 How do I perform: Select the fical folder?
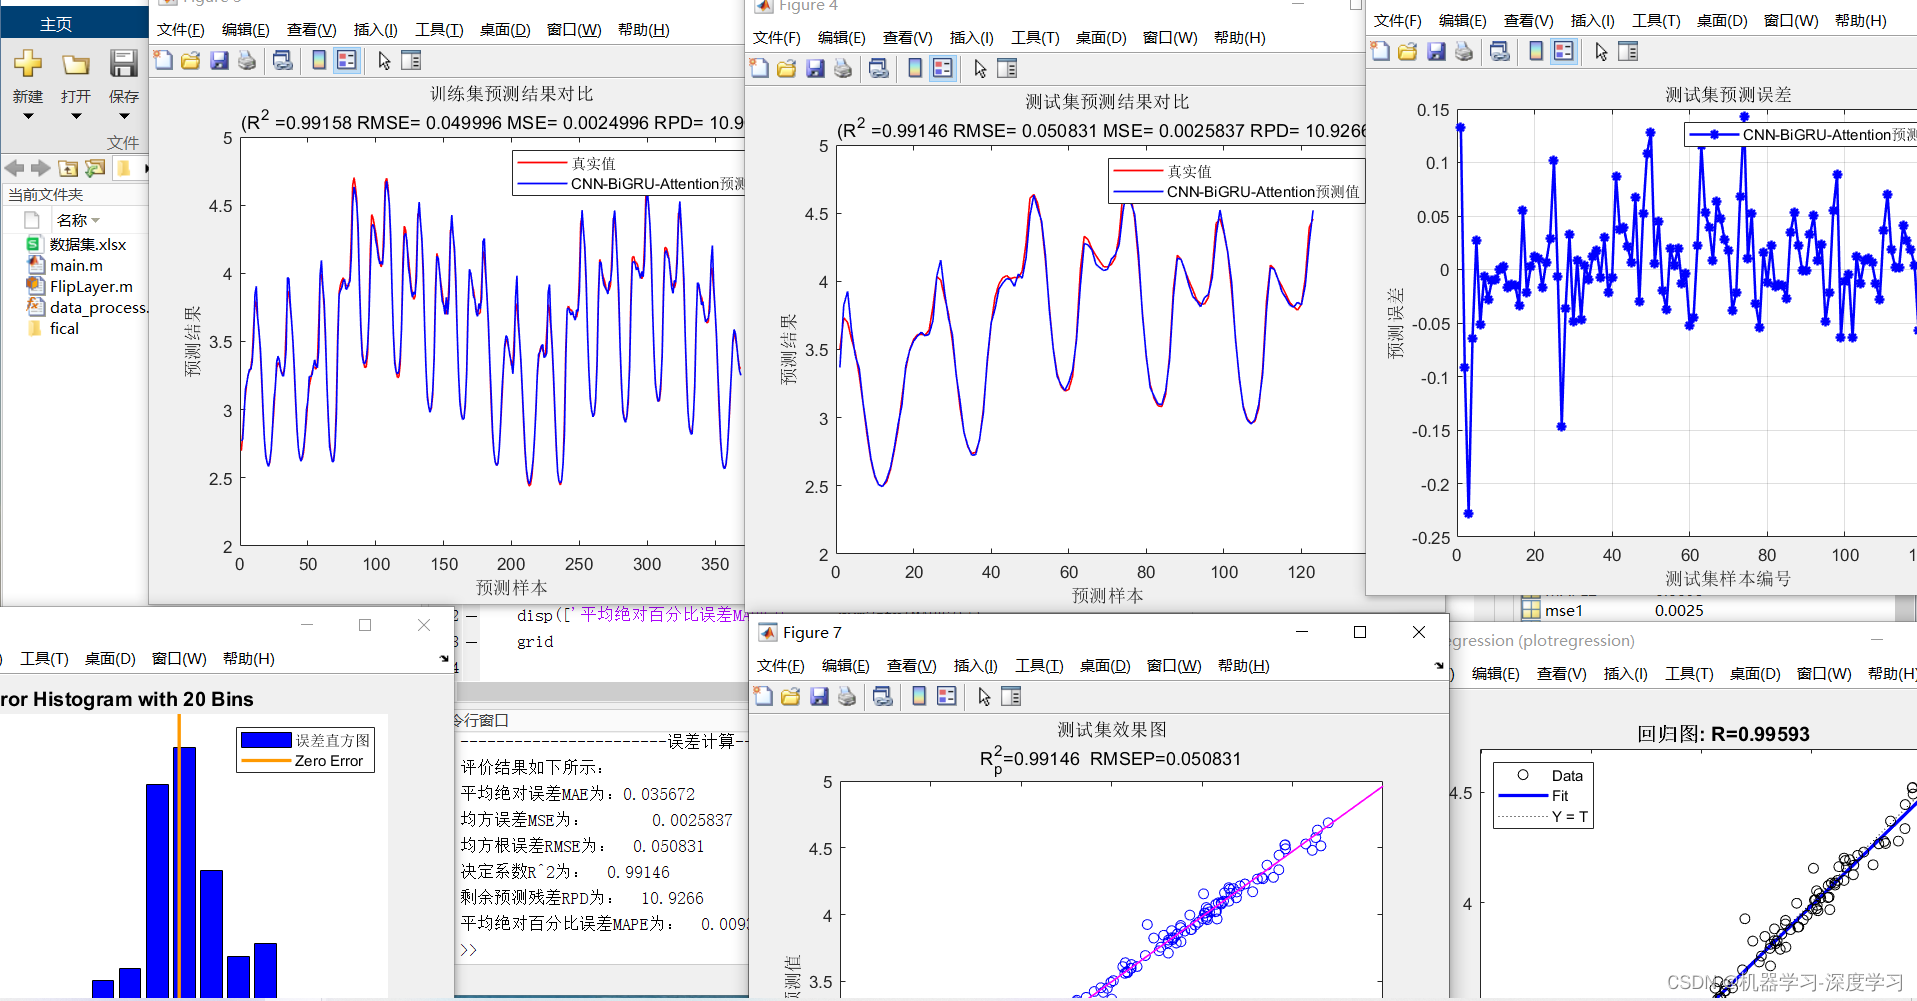64,328
